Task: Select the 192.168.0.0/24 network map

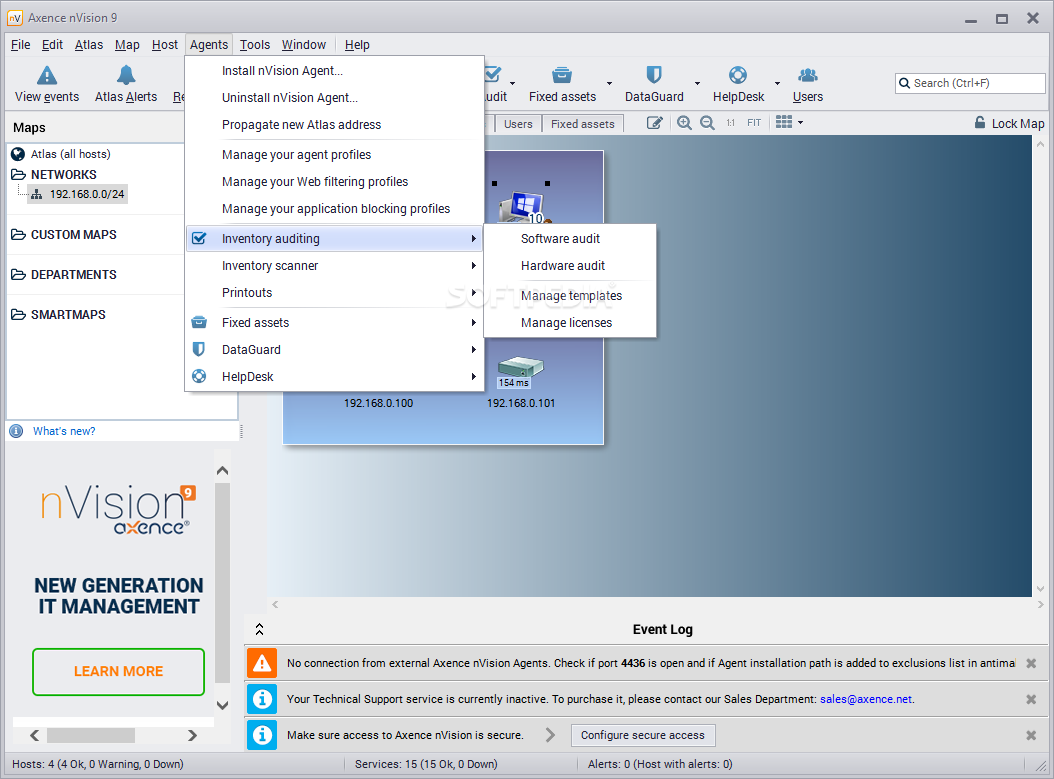Action: coord(78,194)
